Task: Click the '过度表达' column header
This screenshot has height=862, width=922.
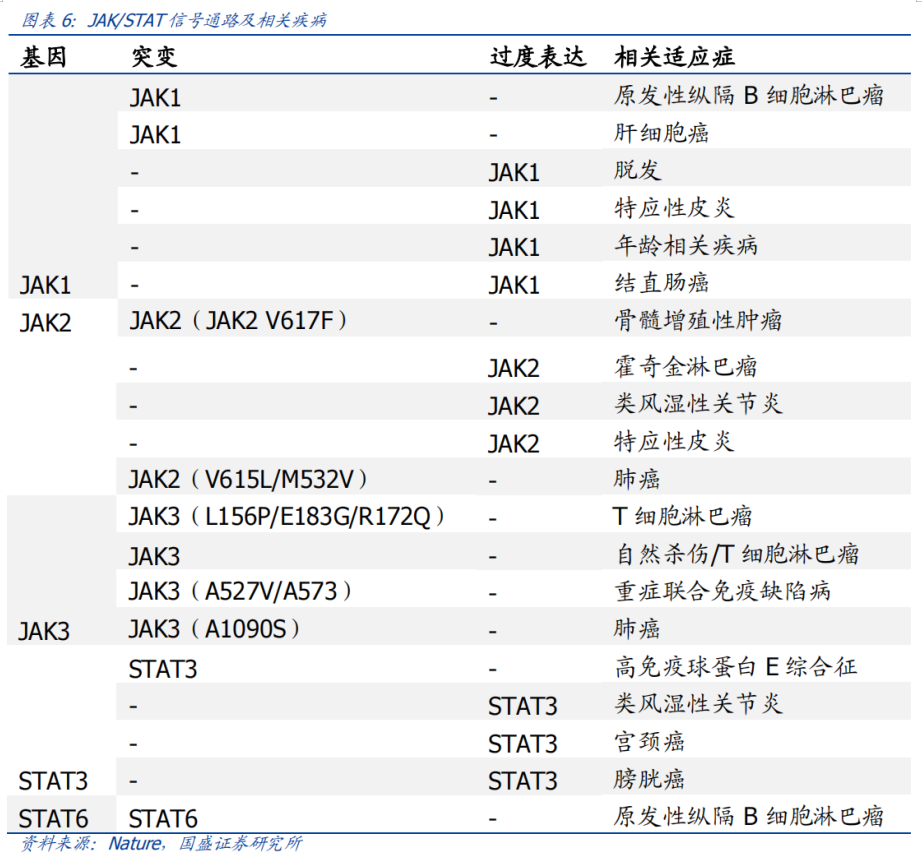Action: tap(537, 57)
